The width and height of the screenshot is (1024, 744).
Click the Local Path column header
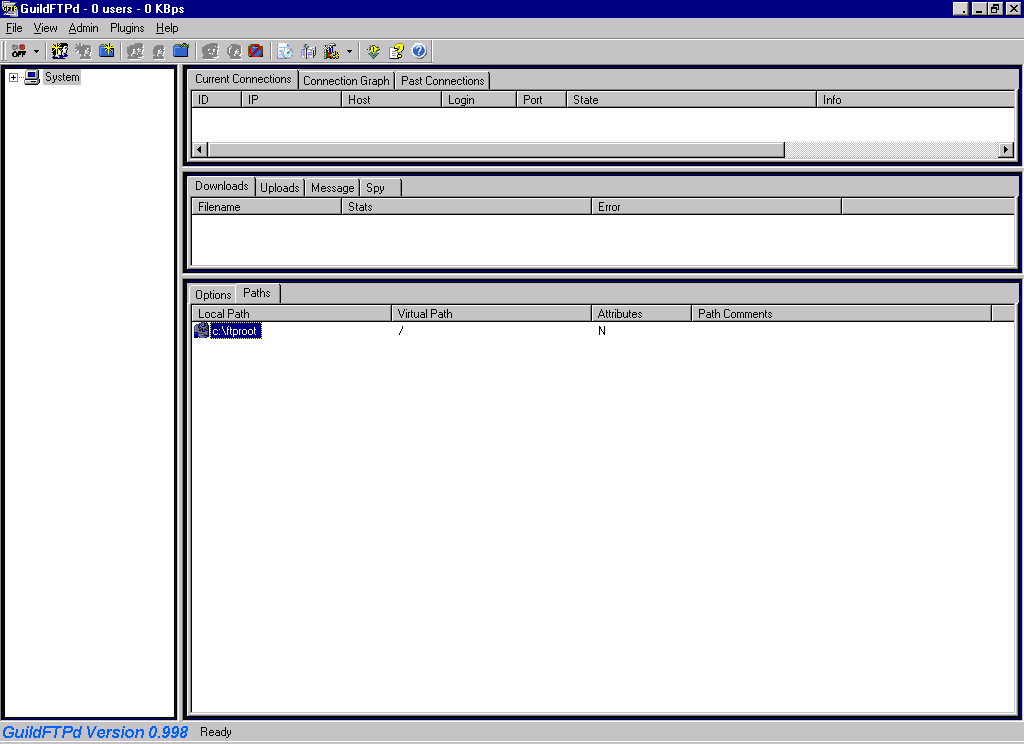point(291,314)
